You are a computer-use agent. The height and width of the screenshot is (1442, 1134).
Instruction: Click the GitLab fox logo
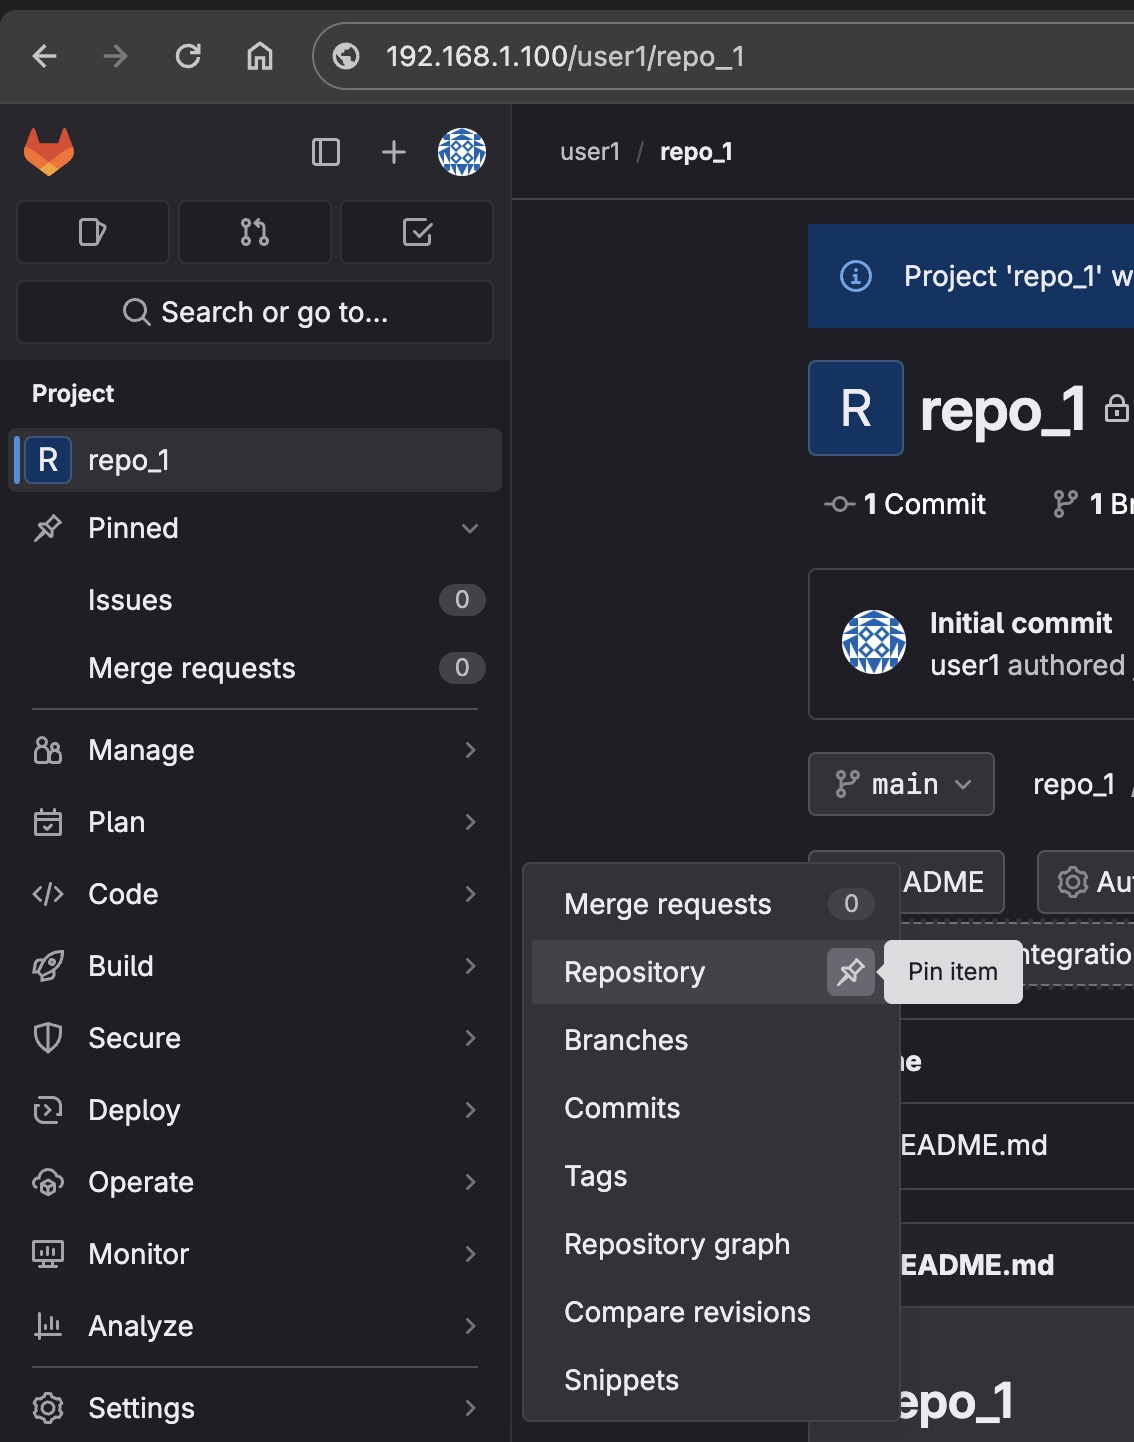tap(49, 152)
